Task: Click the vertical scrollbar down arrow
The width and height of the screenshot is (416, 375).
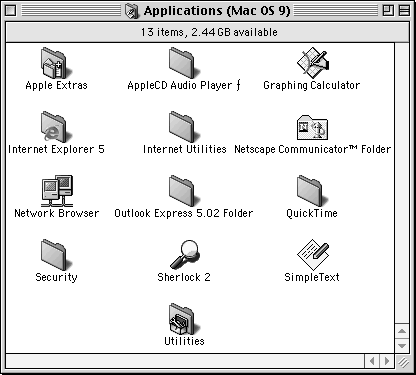Action: (402, 346)
